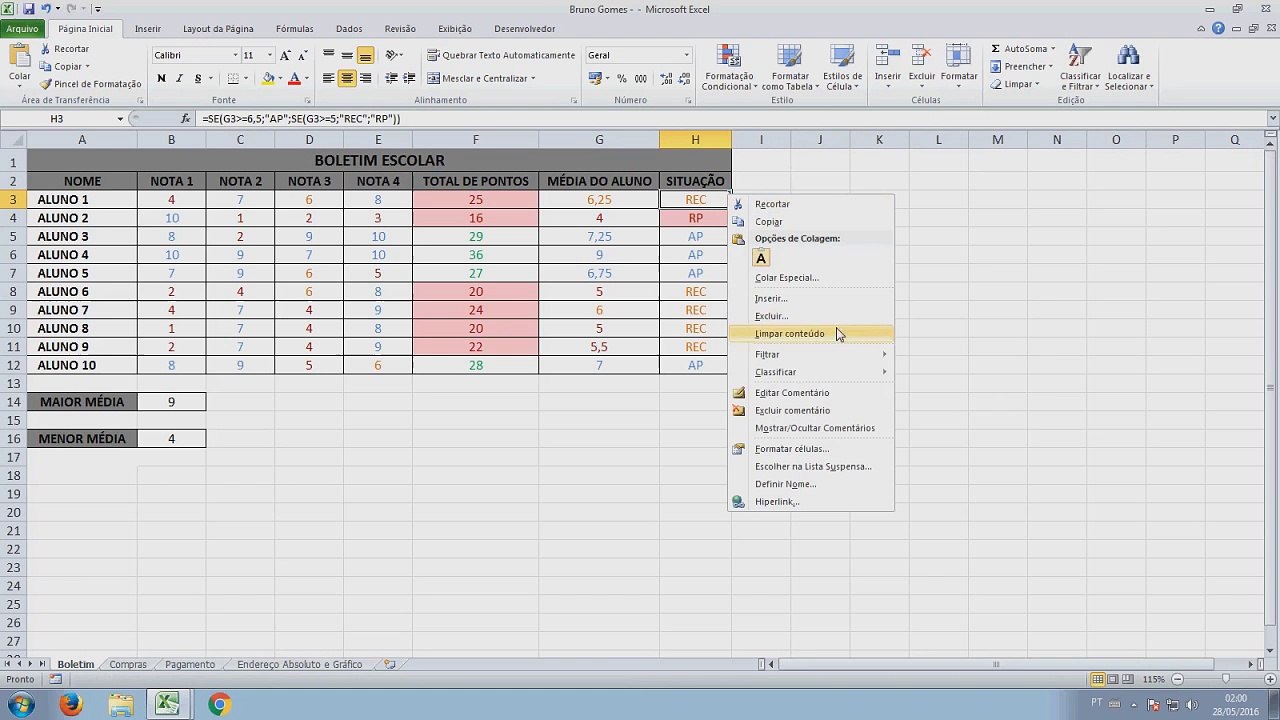Decrease the cell indent
Viewport: 1280px width, 720px height.
click(391, 78)
